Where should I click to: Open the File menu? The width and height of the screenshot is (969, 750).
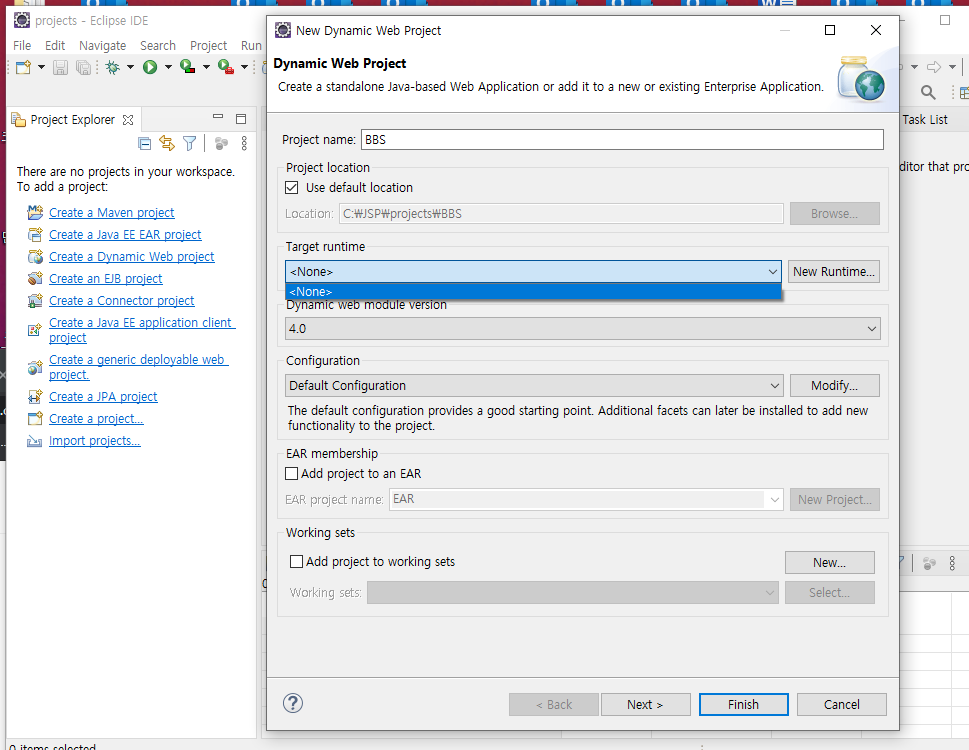(x=22, y=46)
